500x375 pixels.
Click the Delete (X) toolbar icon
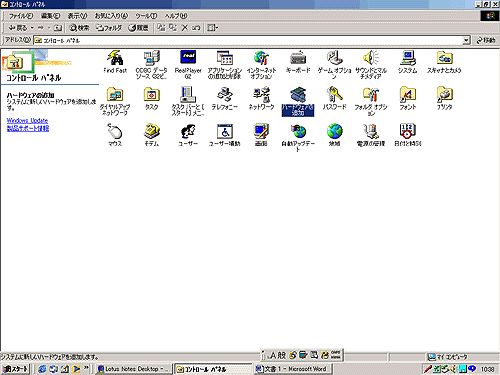pyautogui.click(x=185, y=28)
